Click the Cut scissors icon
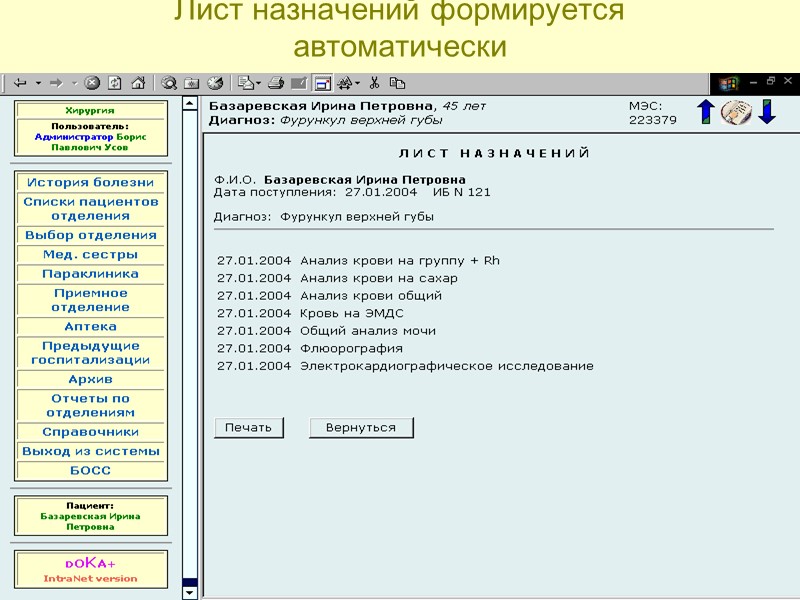This screenshot has width=800, height=600. click(374, 83)
